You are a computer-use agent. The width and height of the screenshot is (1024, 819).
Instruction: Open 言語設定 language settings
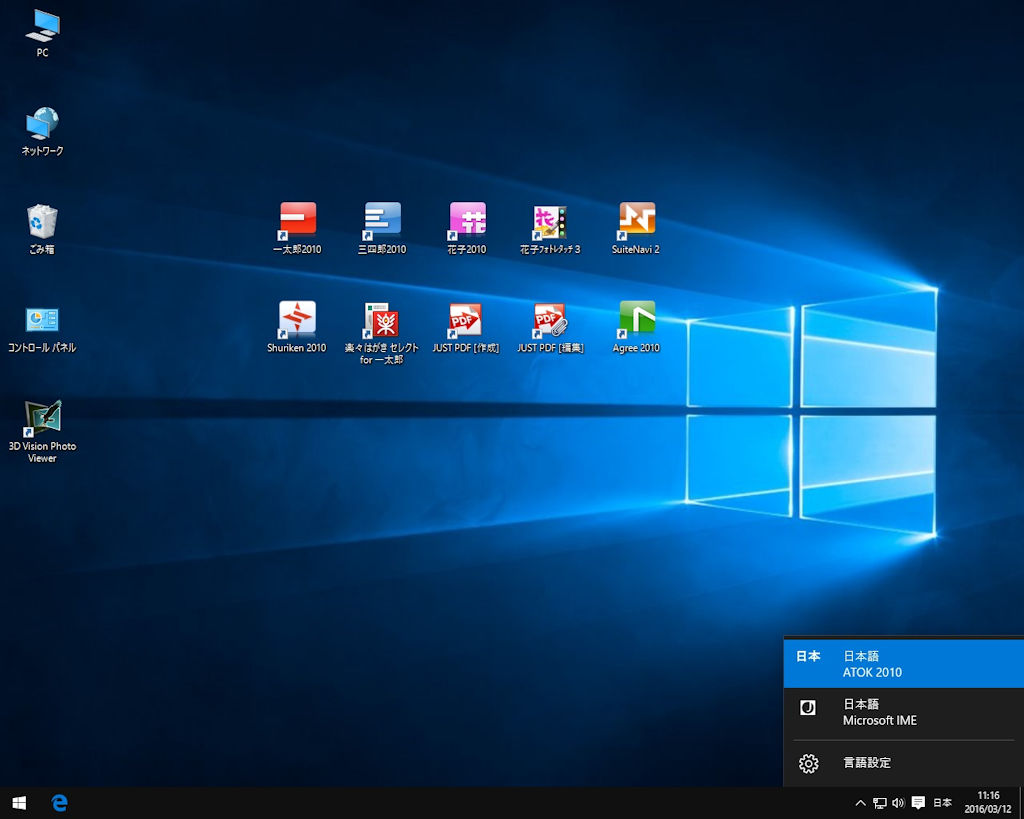pyautogui.click(x=904, y=763)
